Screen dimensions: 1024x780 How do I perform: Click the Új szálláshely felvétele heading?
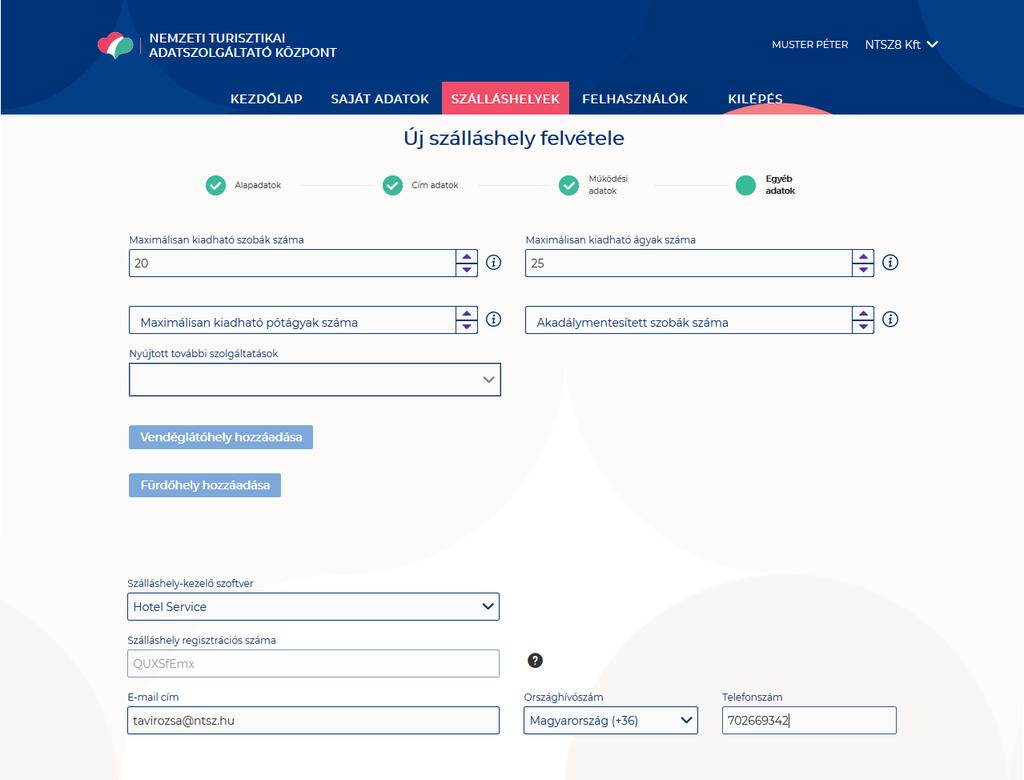tap(514, 138)
